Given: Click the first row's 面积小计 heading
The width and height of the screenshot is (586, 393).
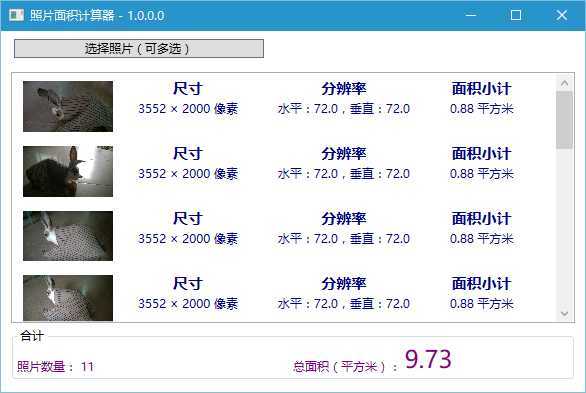Looking at the screenshot, I should point(481,89).
